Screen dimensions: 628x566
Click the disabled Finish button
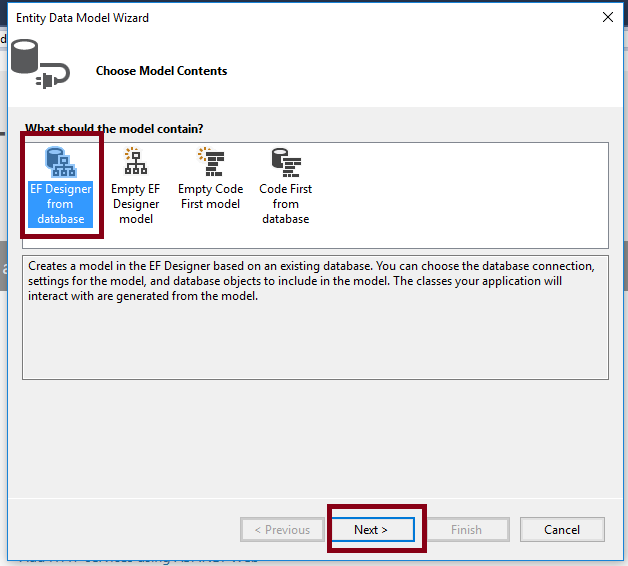(x=468, y=530)
